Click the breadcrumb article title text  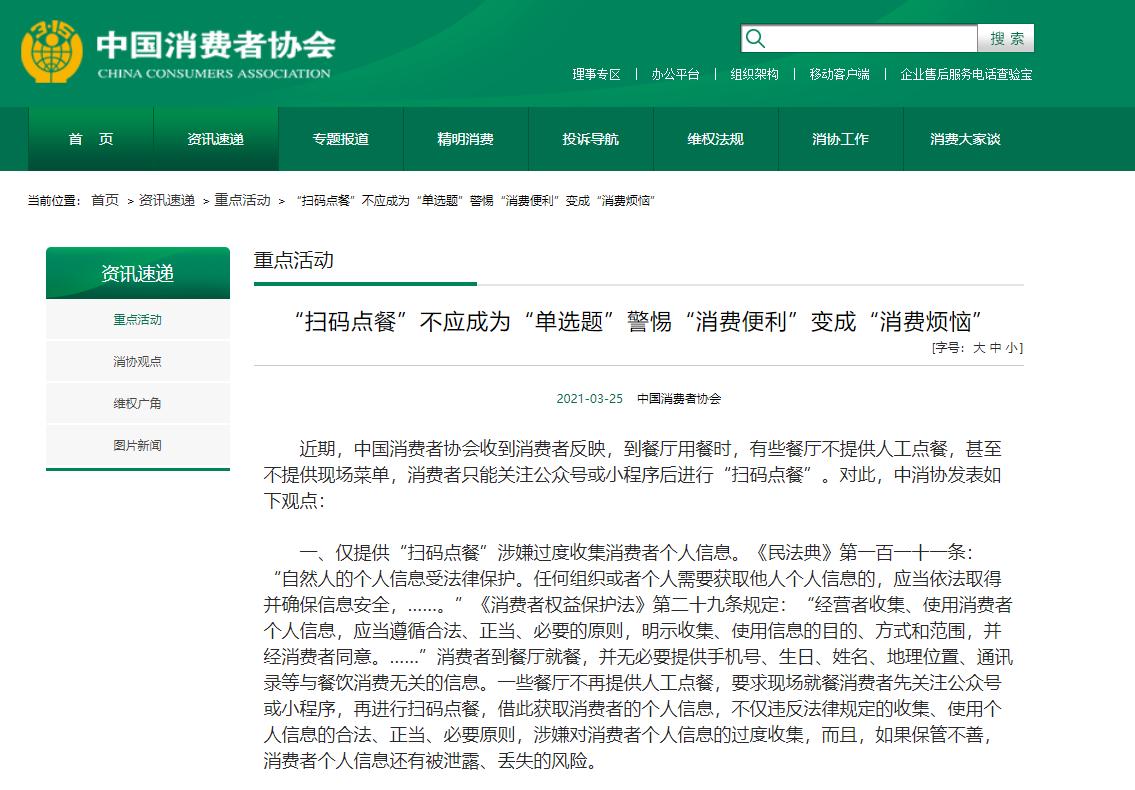[476, 201]
